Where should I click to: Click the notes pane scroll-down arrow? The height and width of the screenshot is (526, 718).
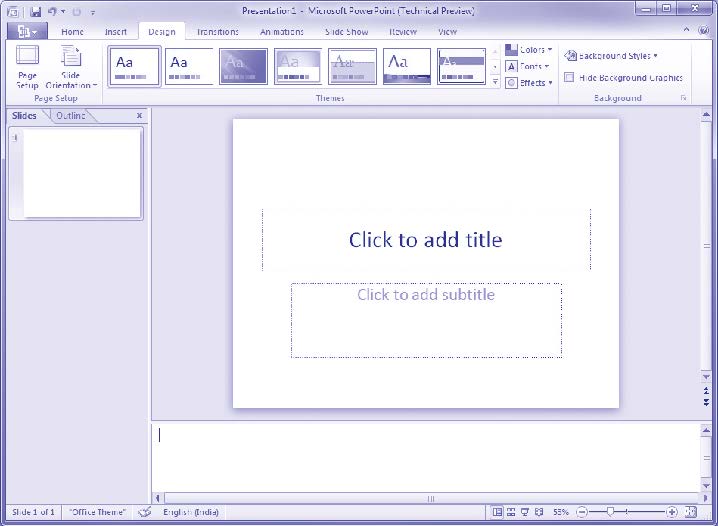pyautogui.click(x=706, y=485)
